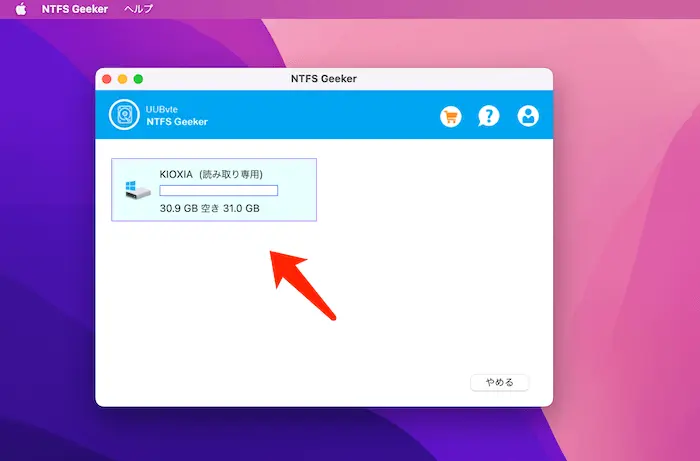This screenshot has height=461, width=700.
Task: Open the ヘルプ menu
Action: coord(138,9)
